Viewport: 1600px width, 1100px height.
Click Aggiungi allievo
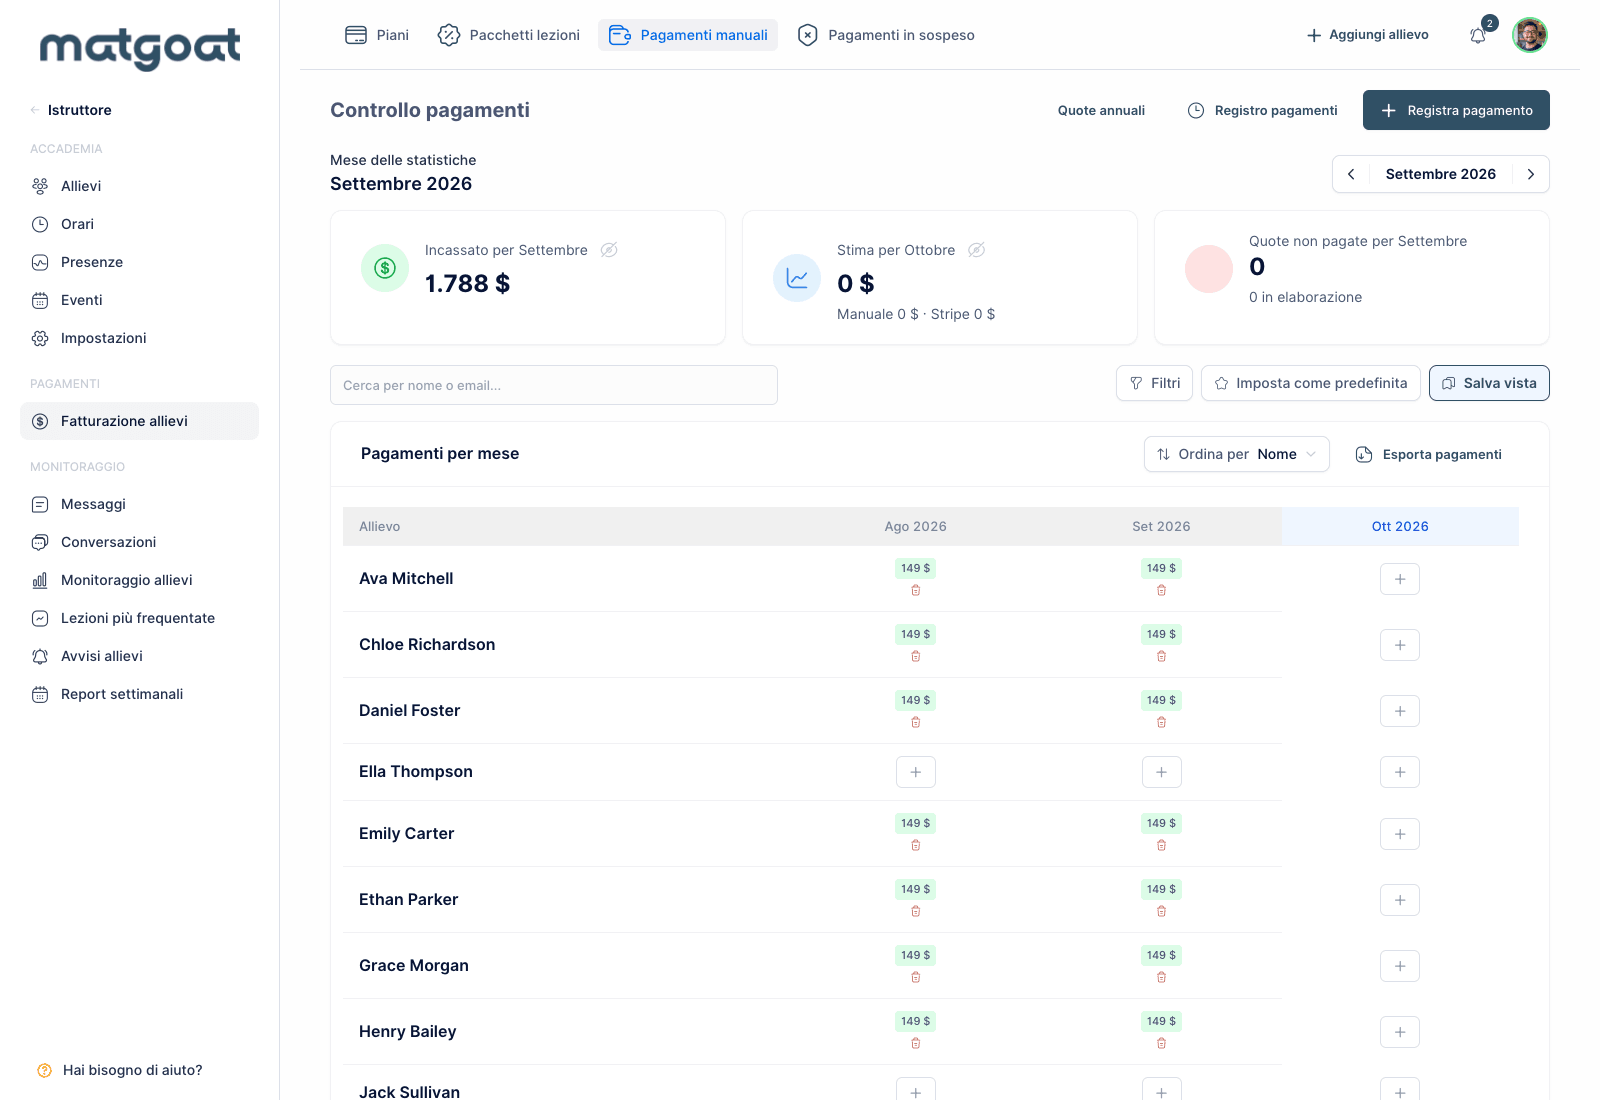1367,35
